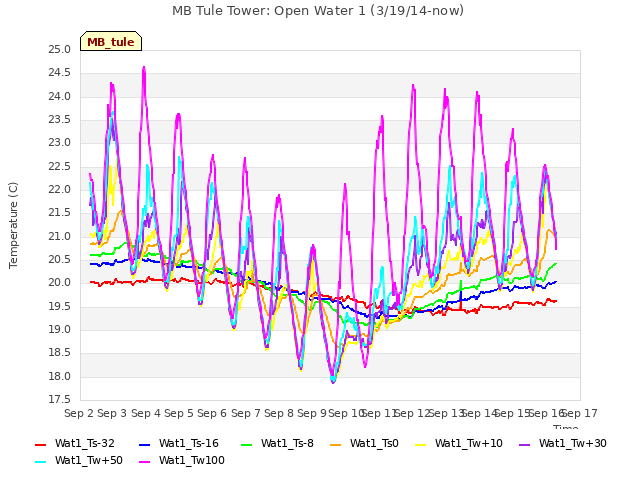Click the 23.5 y-axis tick label
The width and height of the screenshot is (640, 480).
pos(59,120)
